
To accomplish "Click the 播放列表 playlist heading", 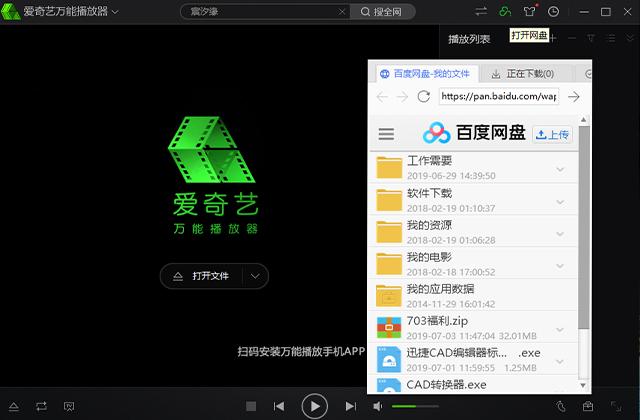I will click(469, 39).
